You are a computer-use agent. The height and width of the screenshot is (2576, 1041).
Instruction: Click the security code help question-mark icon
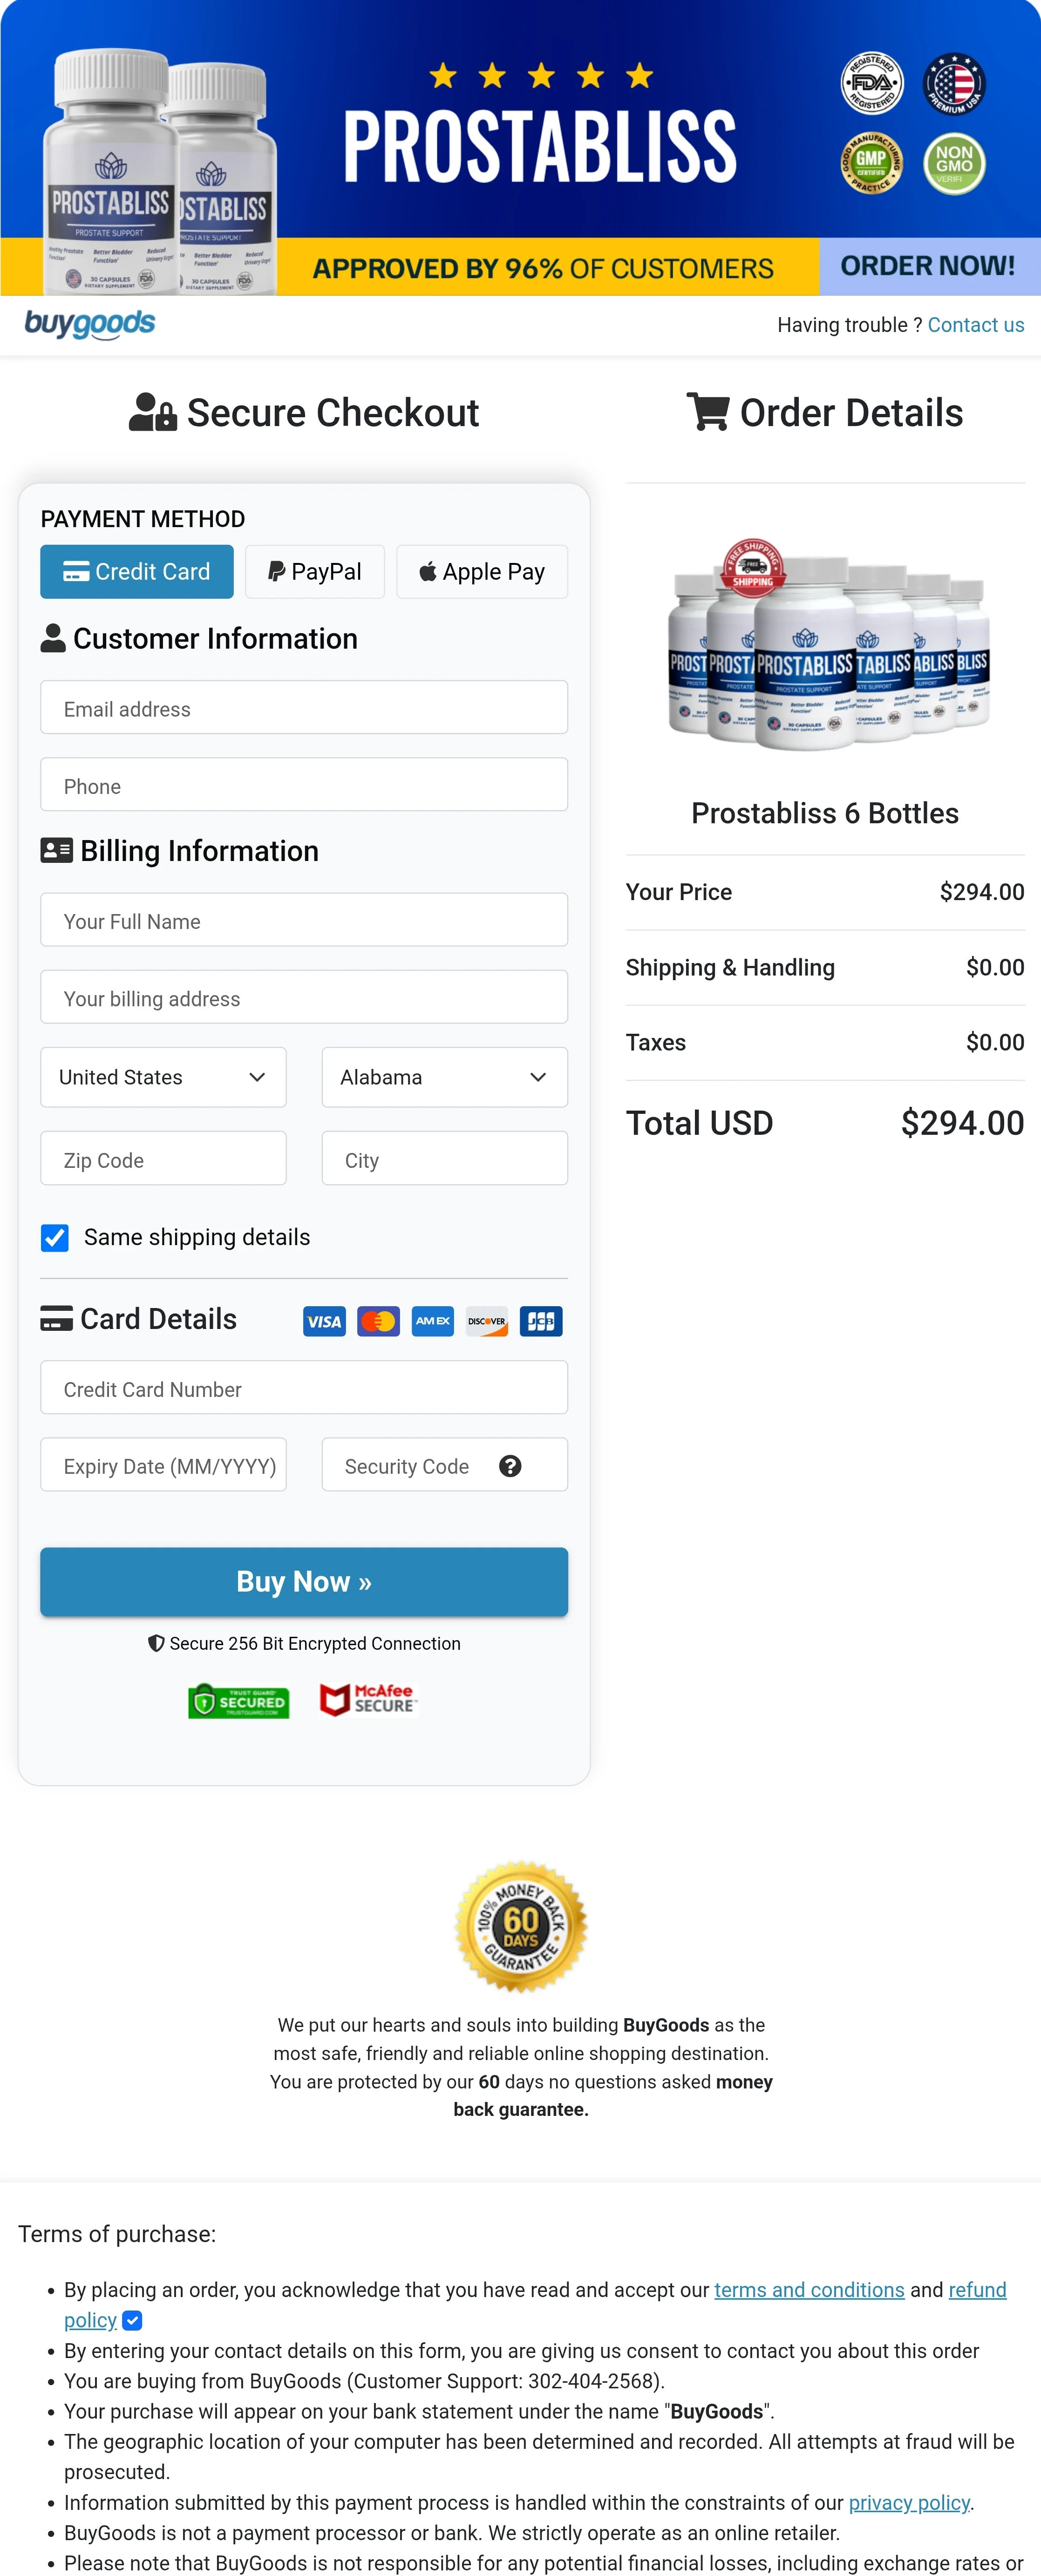coord(510,1466)
